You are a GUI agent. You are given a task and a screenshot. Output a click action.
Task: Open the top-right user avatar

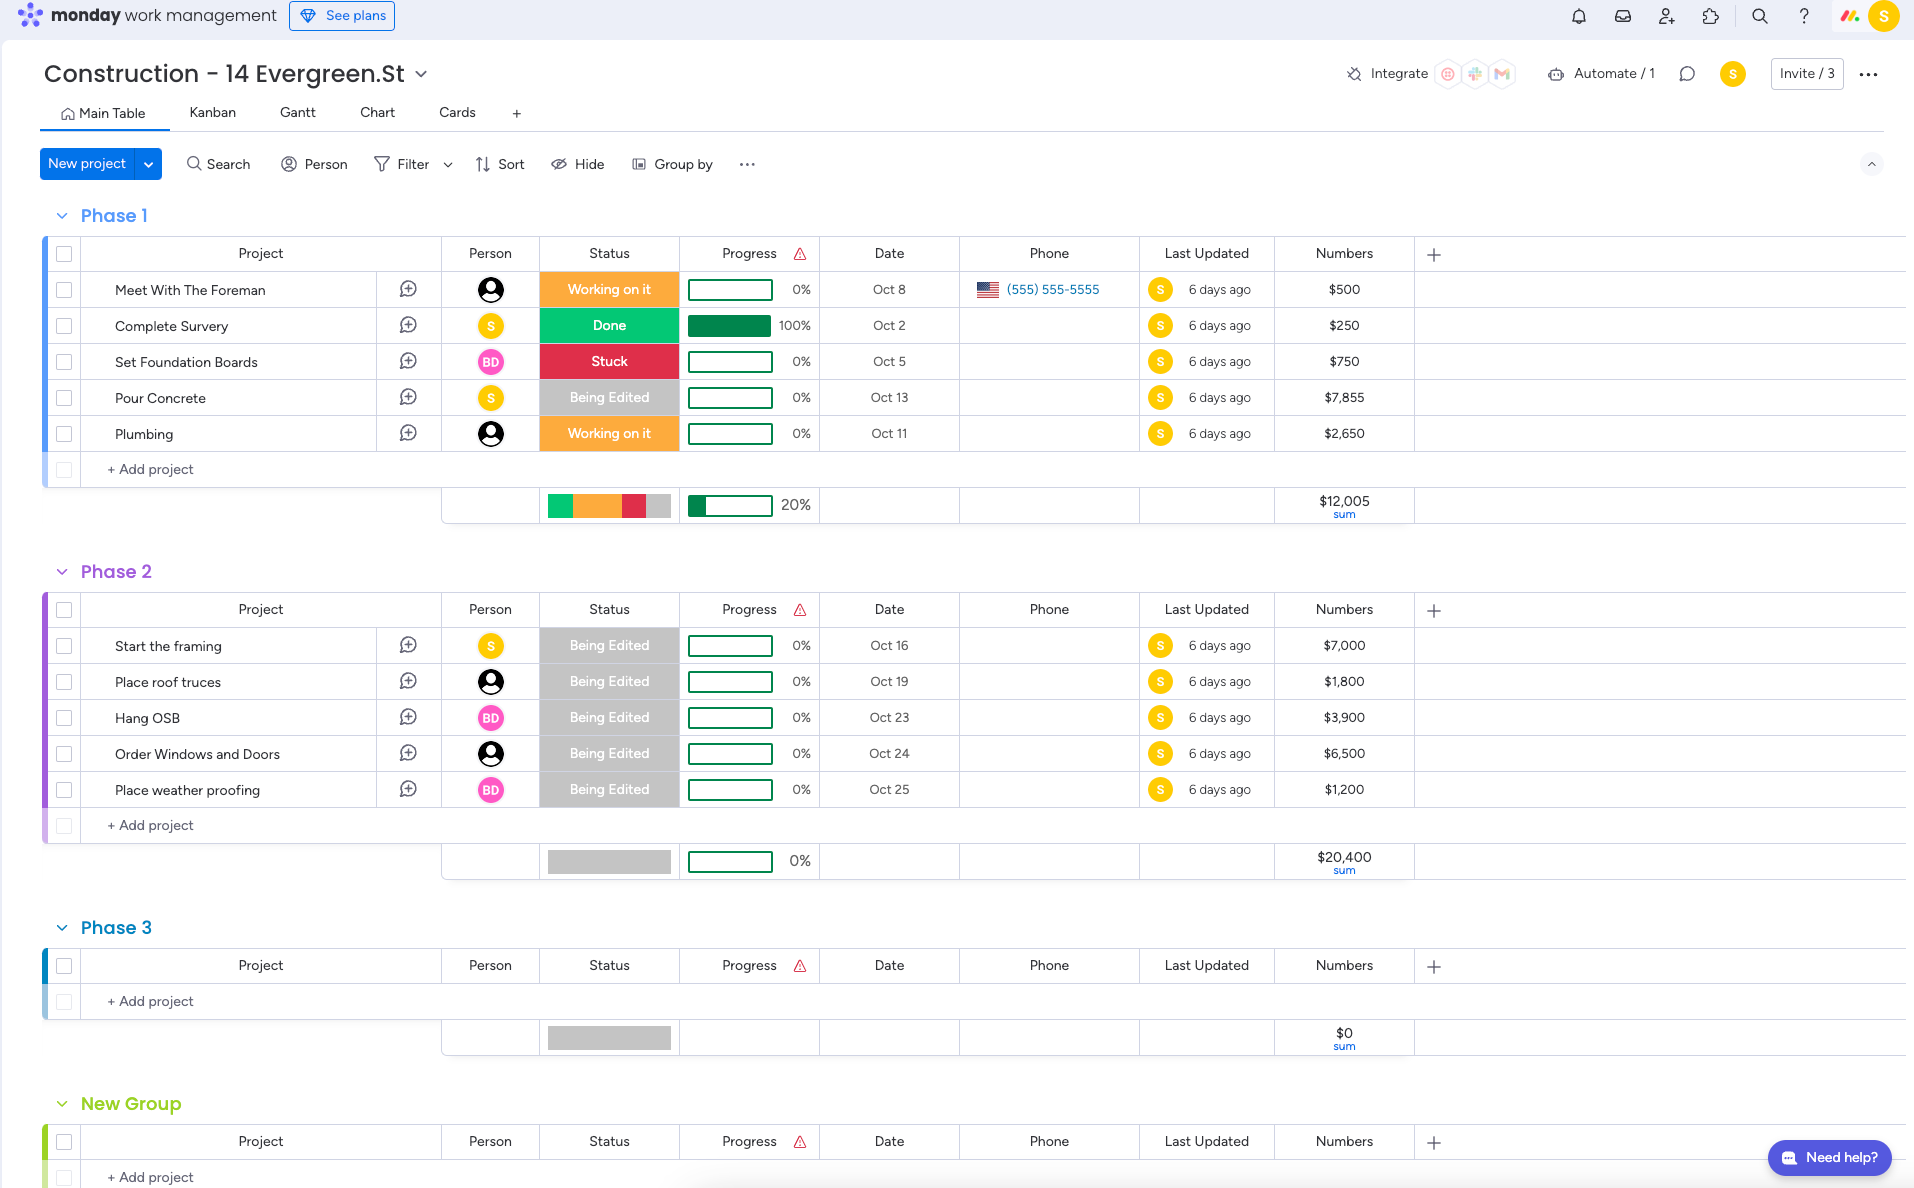(1884, 16)
